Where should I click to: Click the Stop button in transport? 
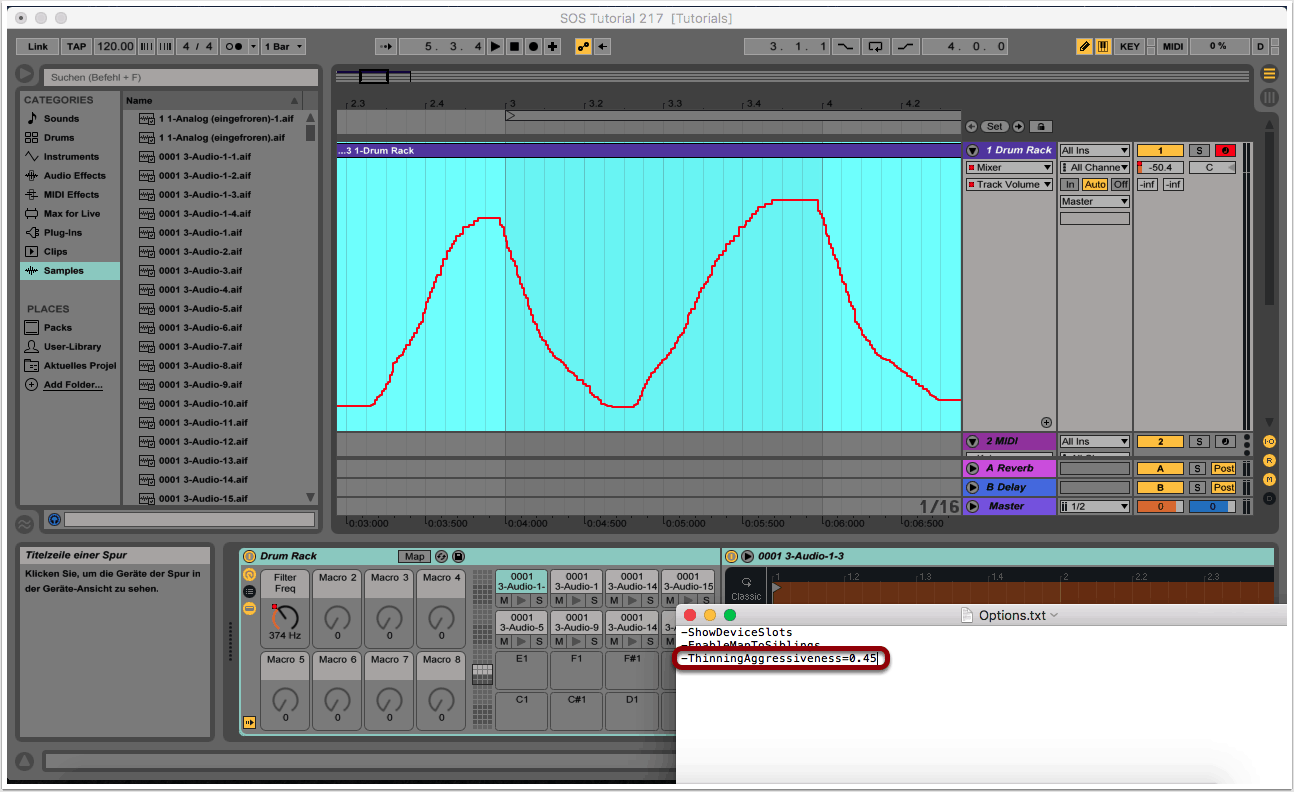pyautogui.click(x=514, y=47)
